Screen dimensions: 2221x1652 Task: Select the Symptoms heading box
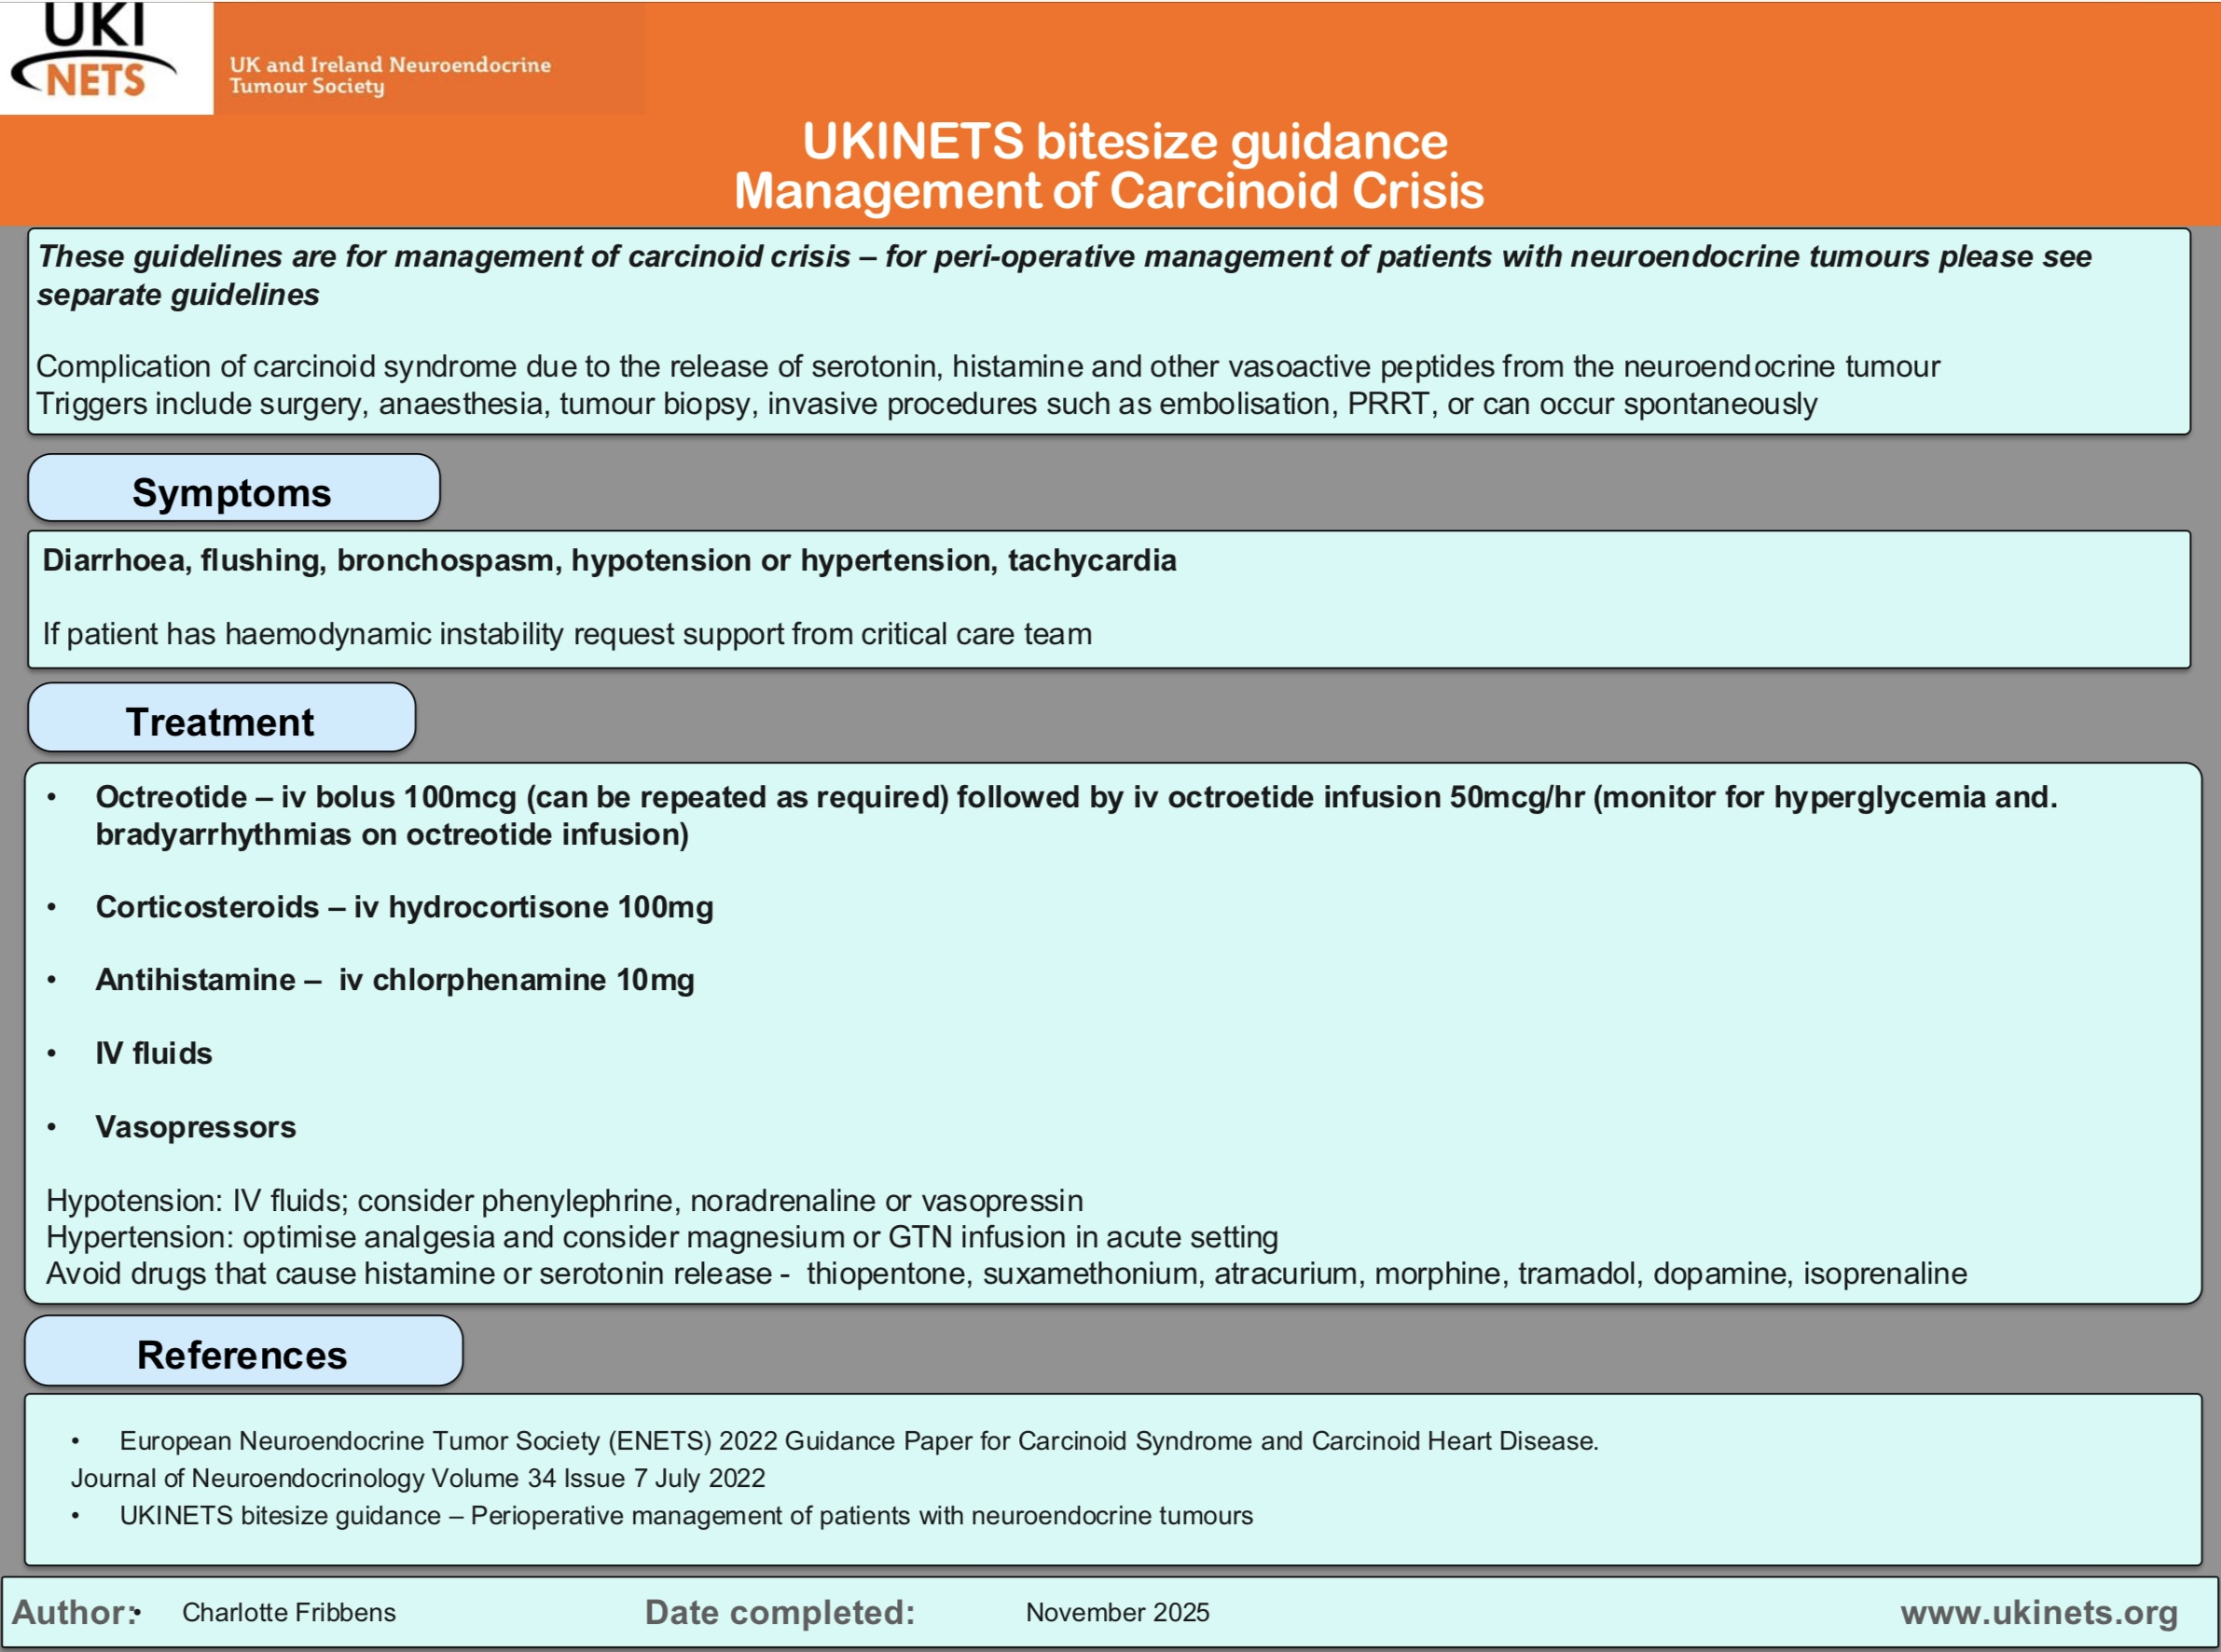coord(232,491)
